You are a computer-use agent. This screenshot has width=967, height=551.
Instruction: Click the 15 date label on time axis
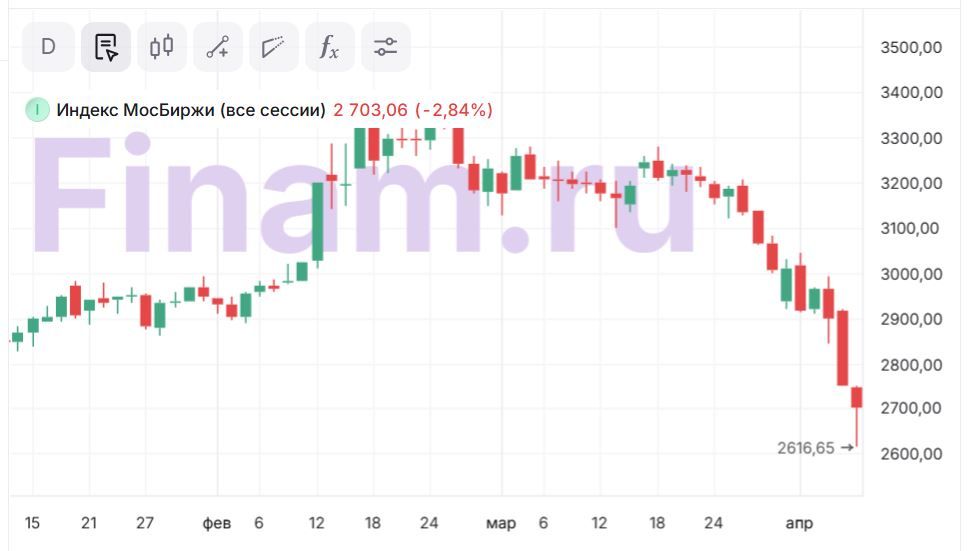click(31, 524)
